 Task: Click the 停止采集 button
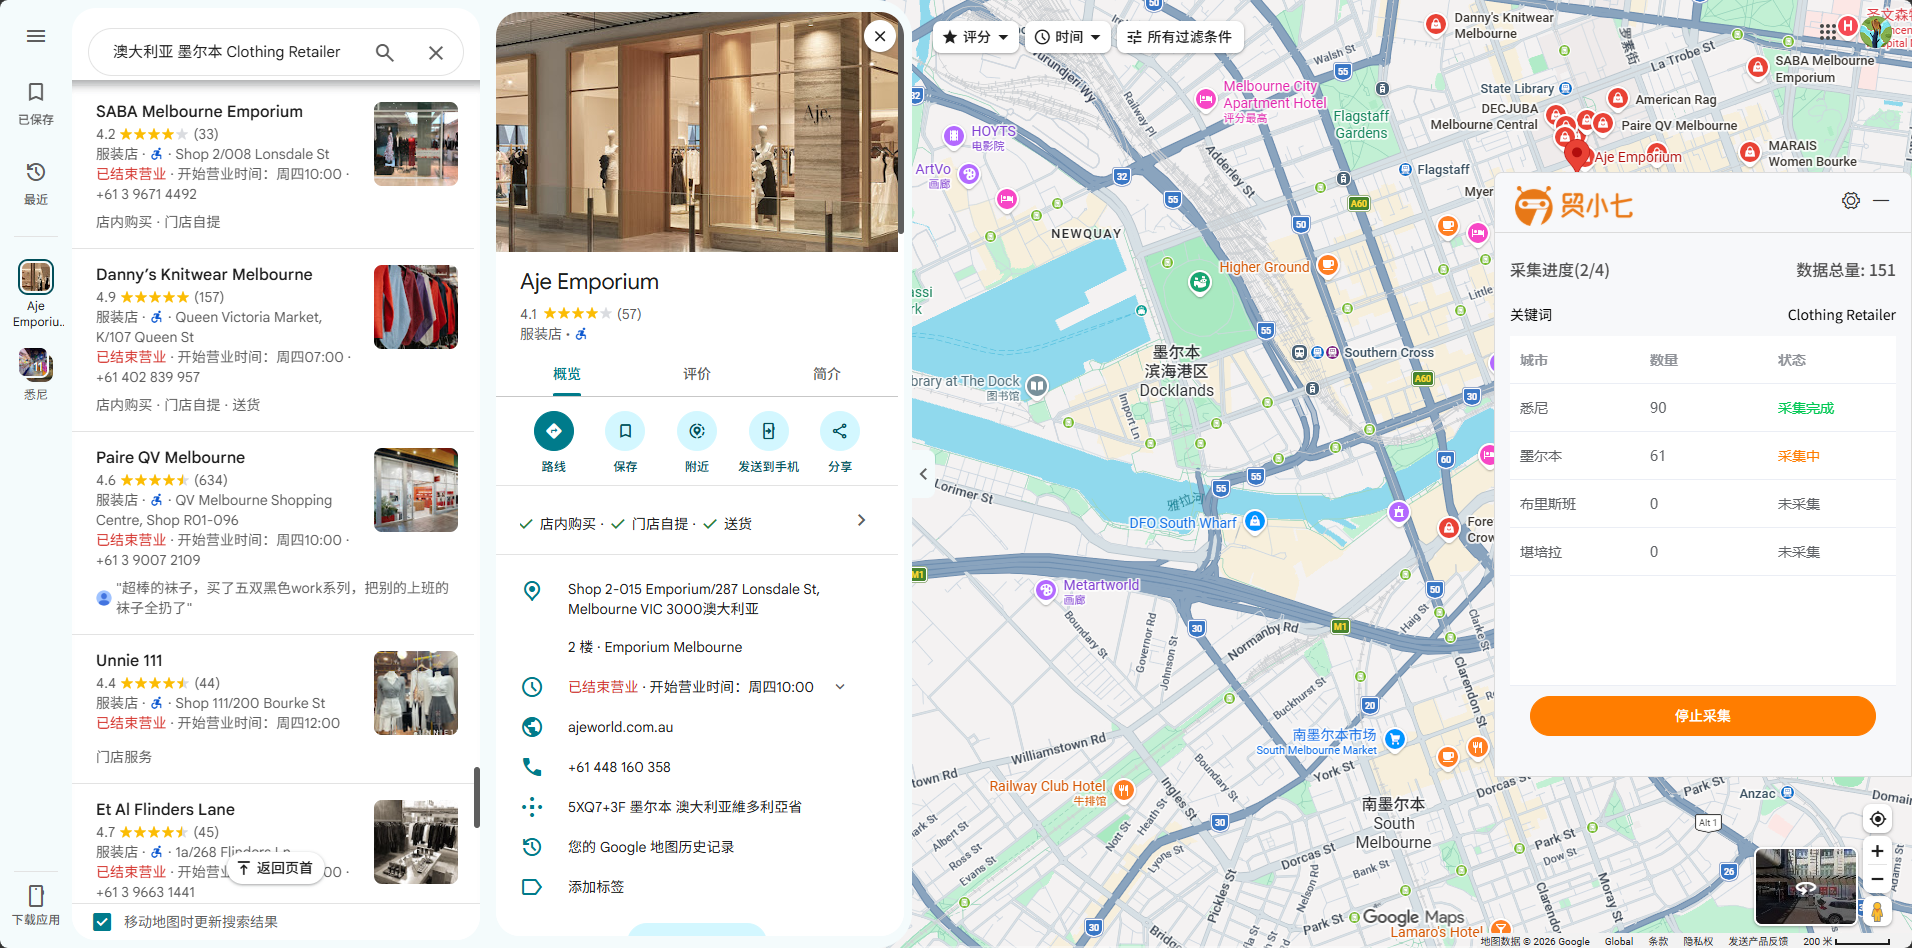pyautogui.click(x=1702, y=716)
